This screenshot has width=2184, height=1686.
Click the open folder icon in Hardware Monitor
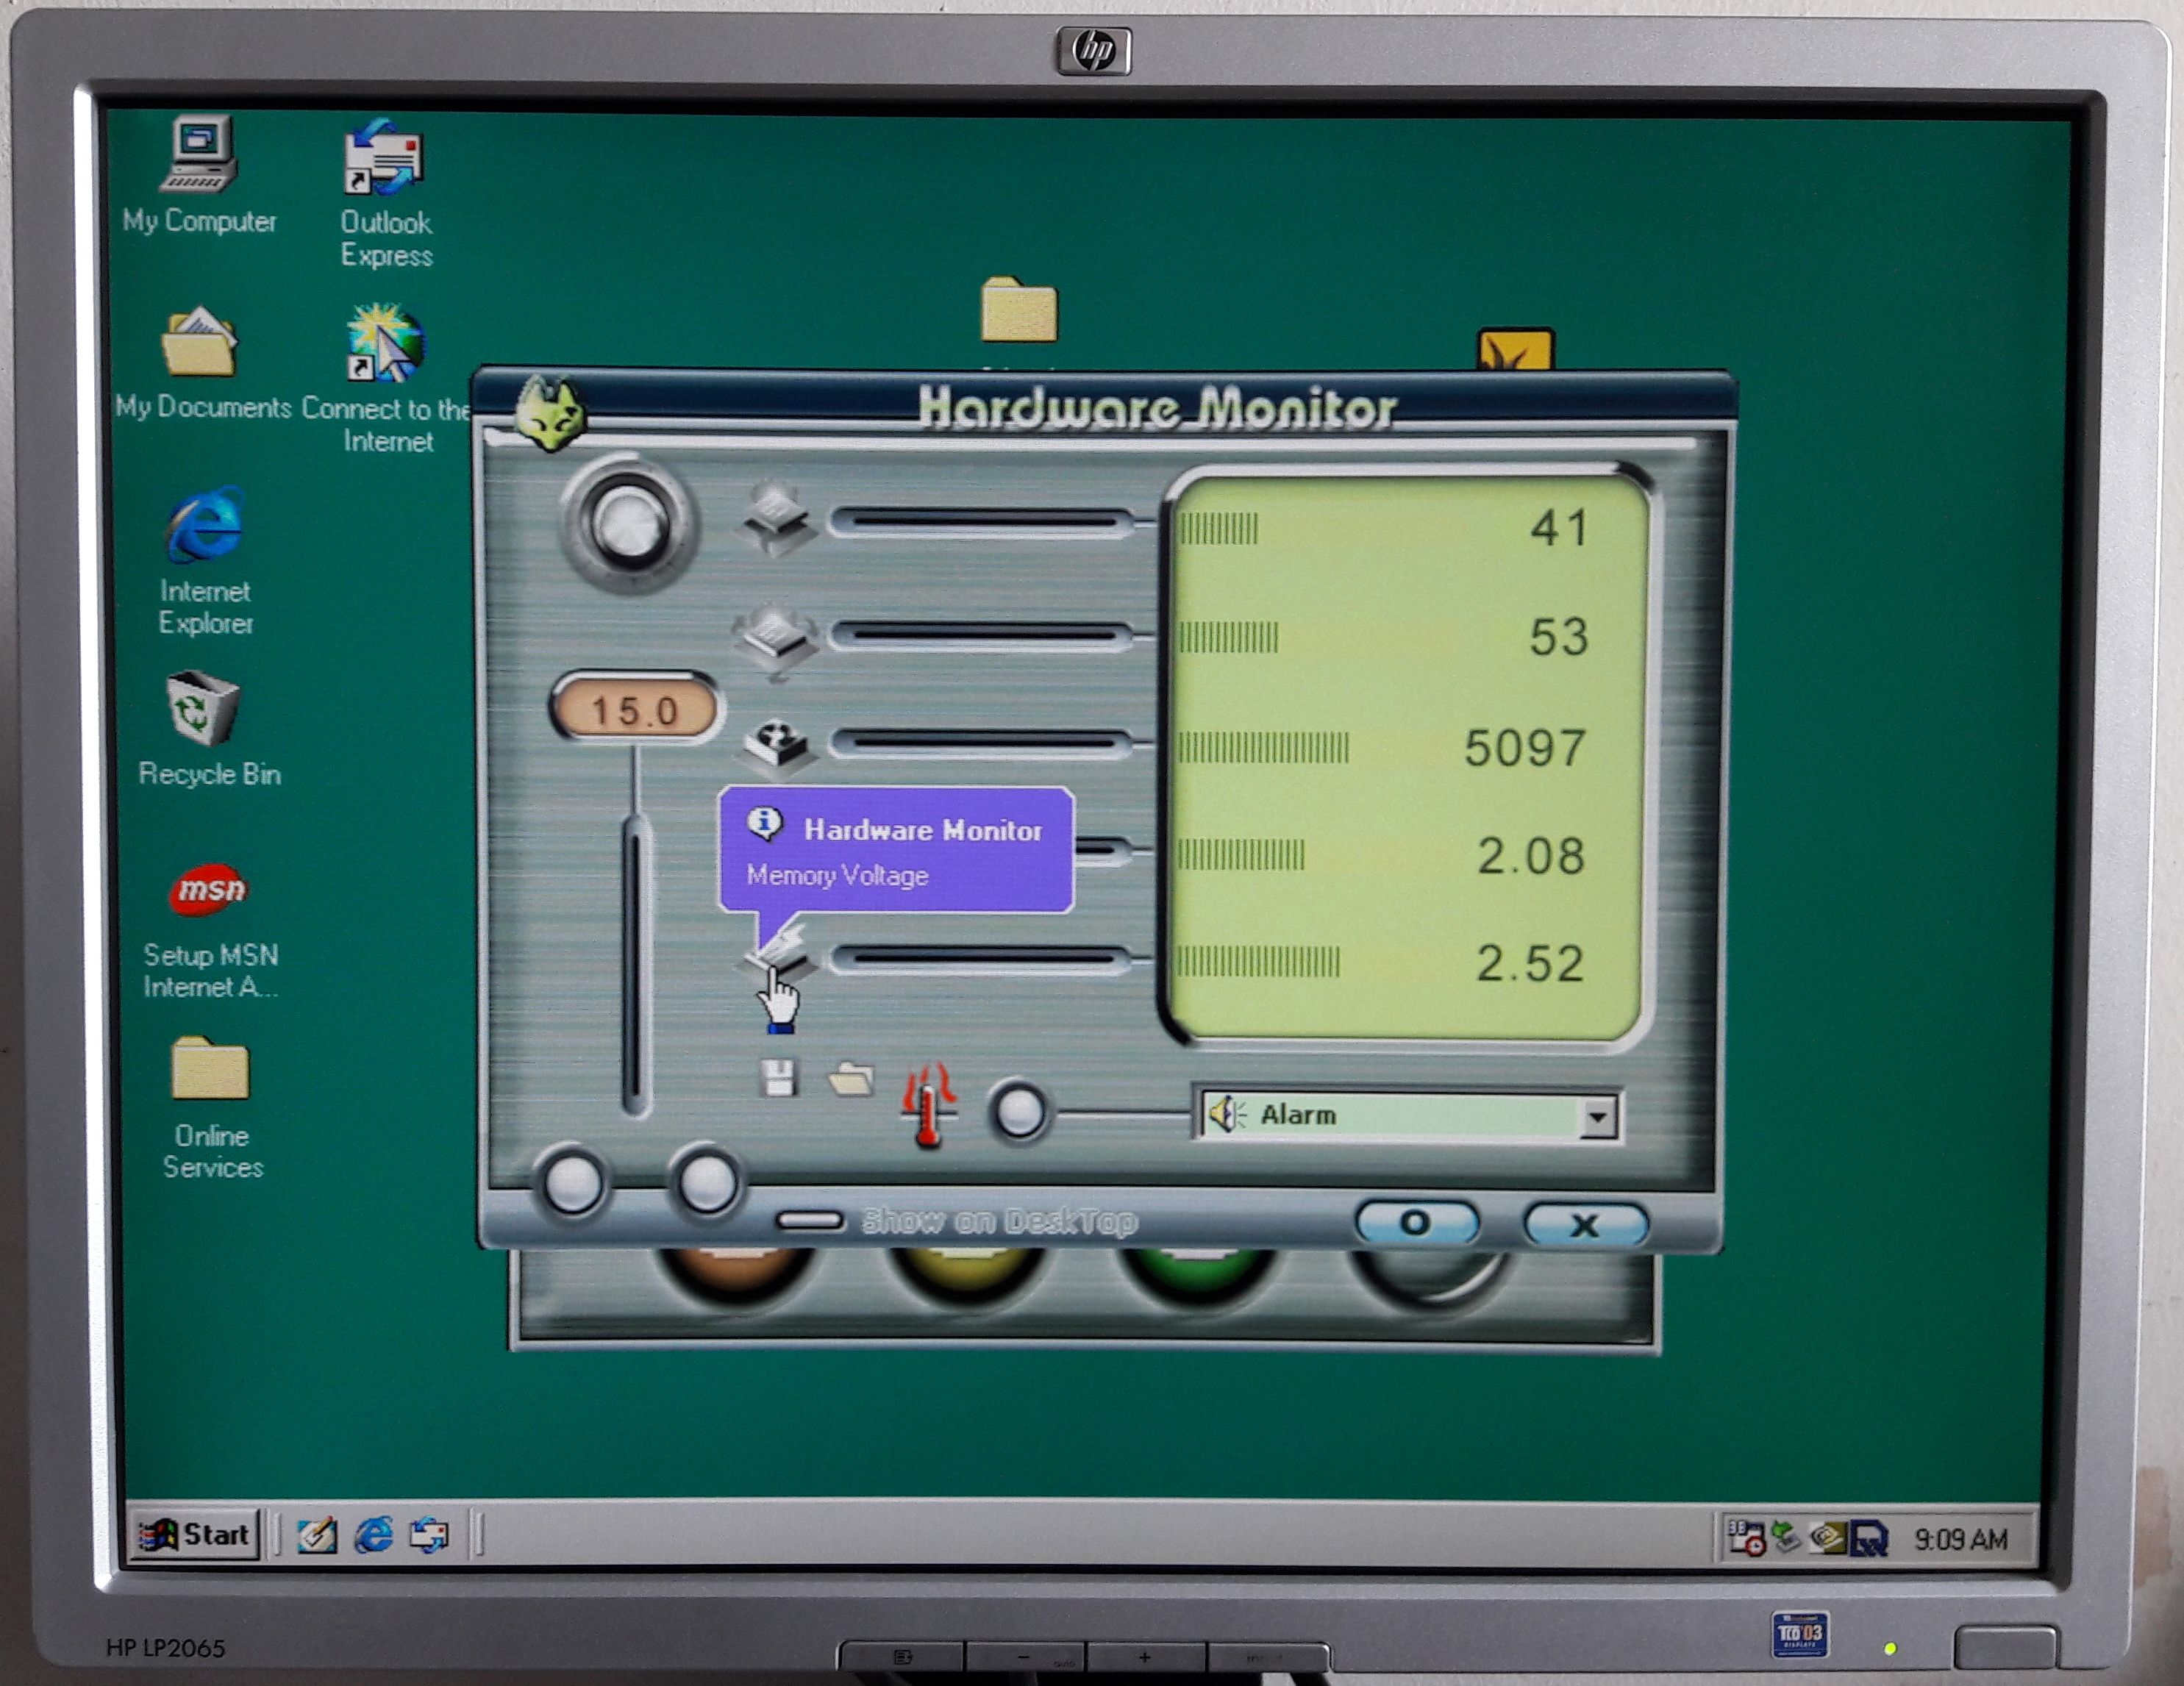tap(851, 1079)
